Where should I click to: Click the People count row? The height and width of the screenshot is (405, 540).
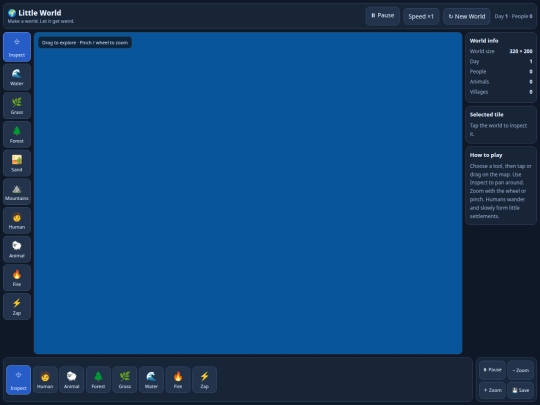pos(501,72)
